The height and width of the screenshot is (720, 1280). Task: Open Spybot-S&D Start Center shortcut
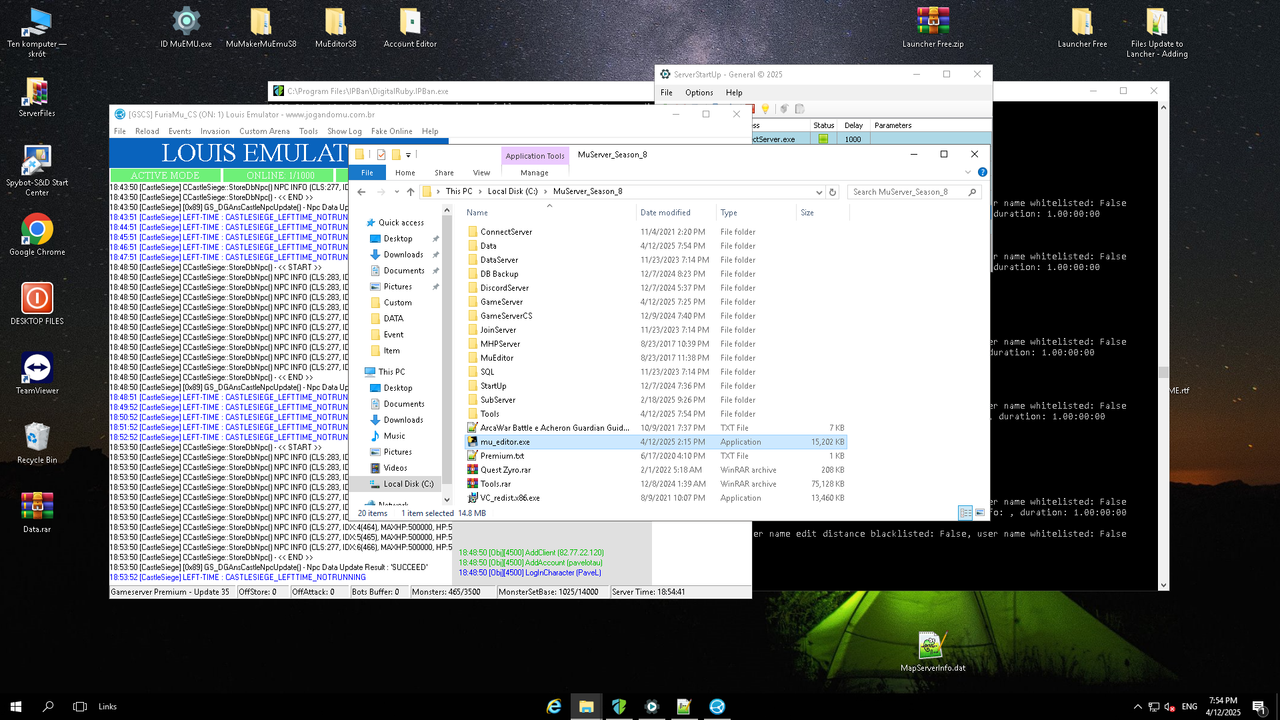click(37, 171)
